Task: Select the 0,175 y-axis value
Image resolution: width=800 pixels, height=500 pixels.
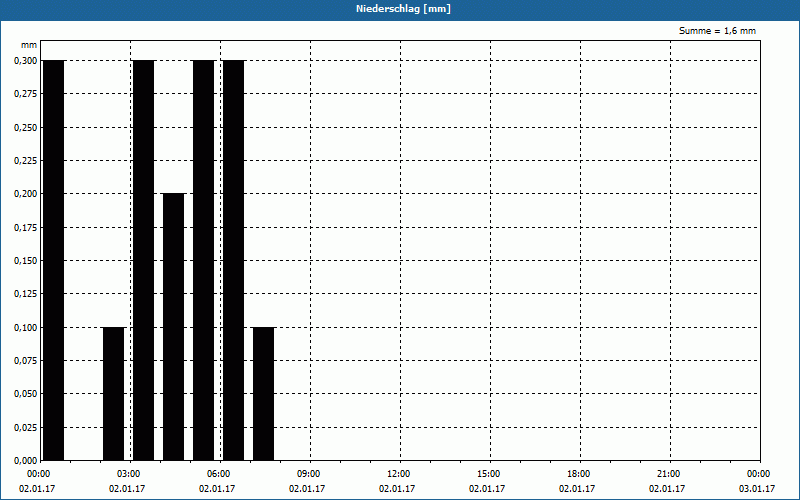Action: (x=26, y=228)
